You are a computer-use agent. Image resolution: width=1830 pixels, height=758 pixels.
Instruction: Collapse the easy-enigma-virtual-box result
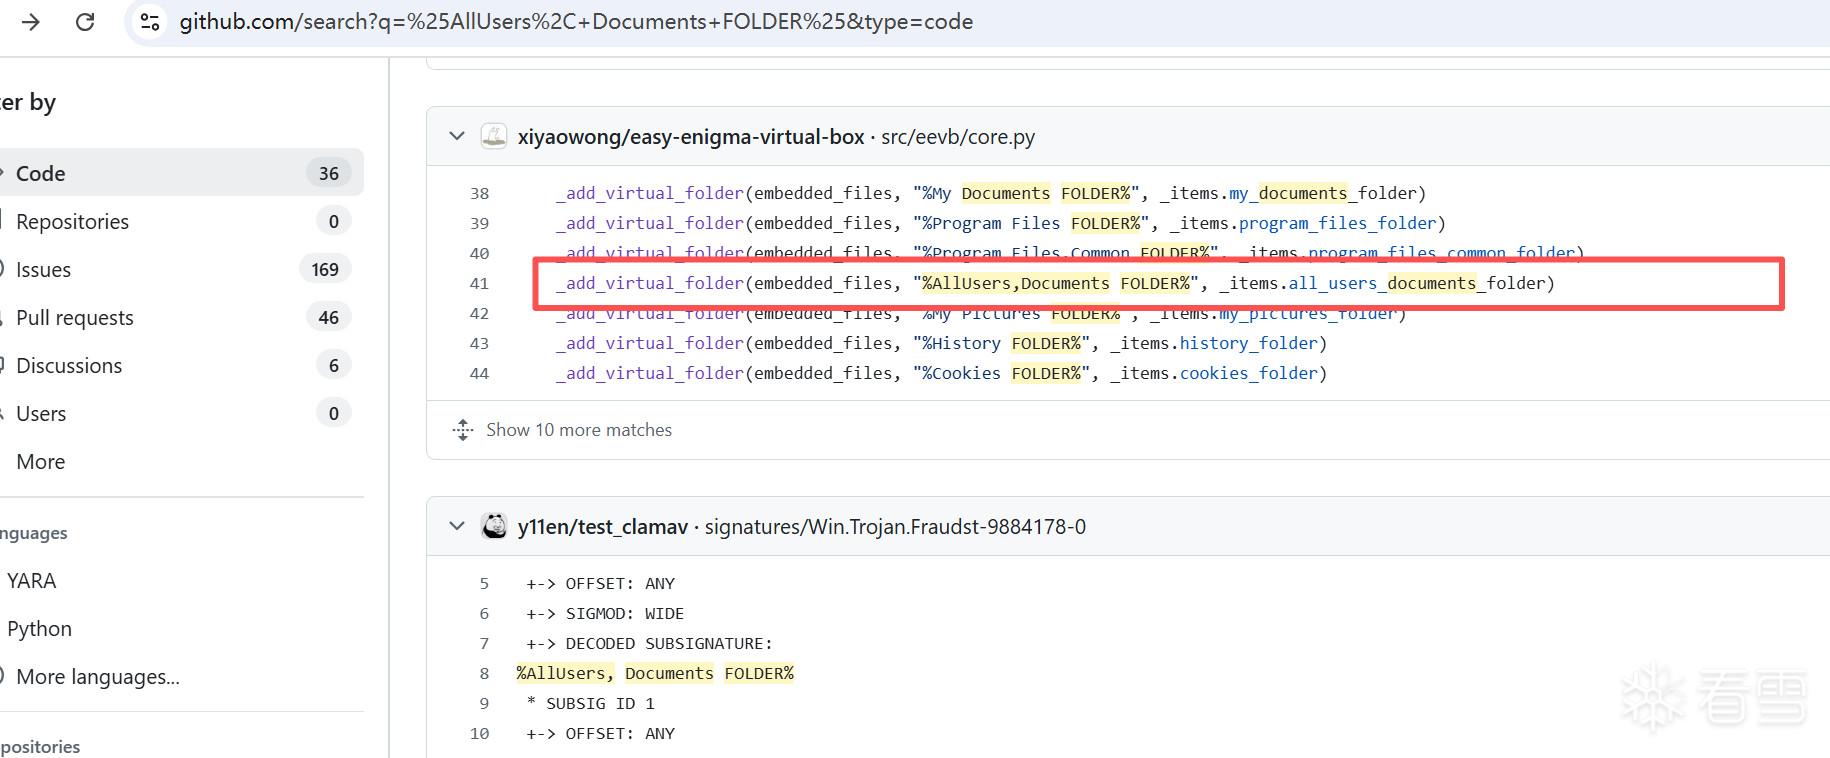tap(457, 136)
